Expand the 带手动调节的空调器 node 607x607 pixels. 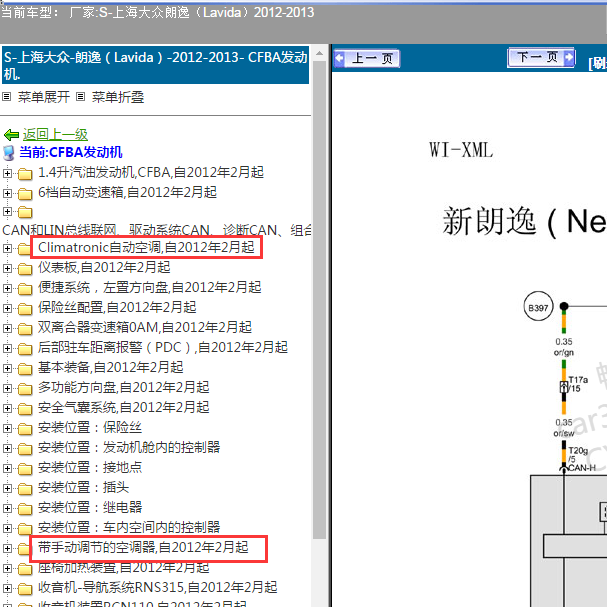(x=7, y=548)
